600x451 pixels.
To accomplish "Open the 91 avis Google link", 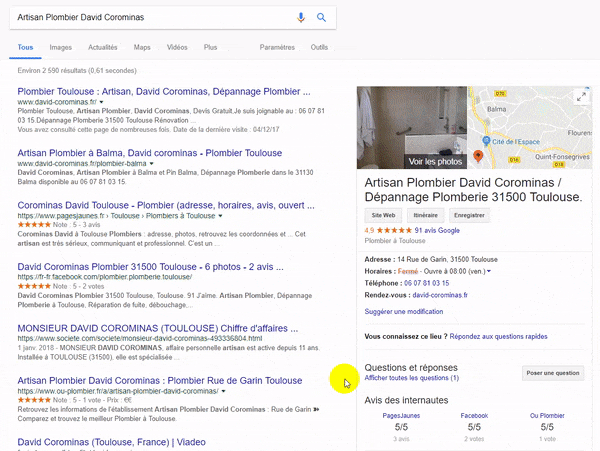I will click(x=437, y=230).
